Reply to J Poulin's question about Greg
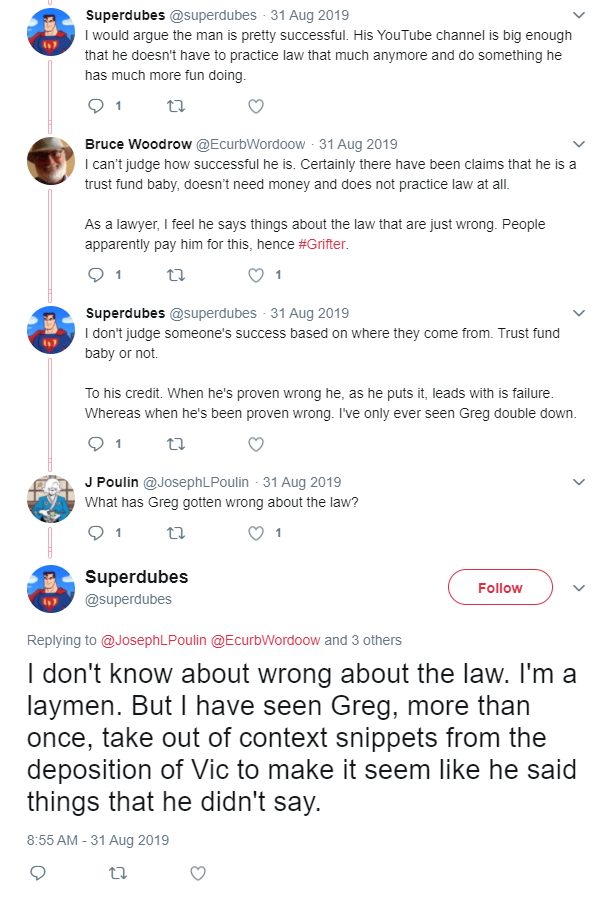609x897 pixels. (95, 533)
